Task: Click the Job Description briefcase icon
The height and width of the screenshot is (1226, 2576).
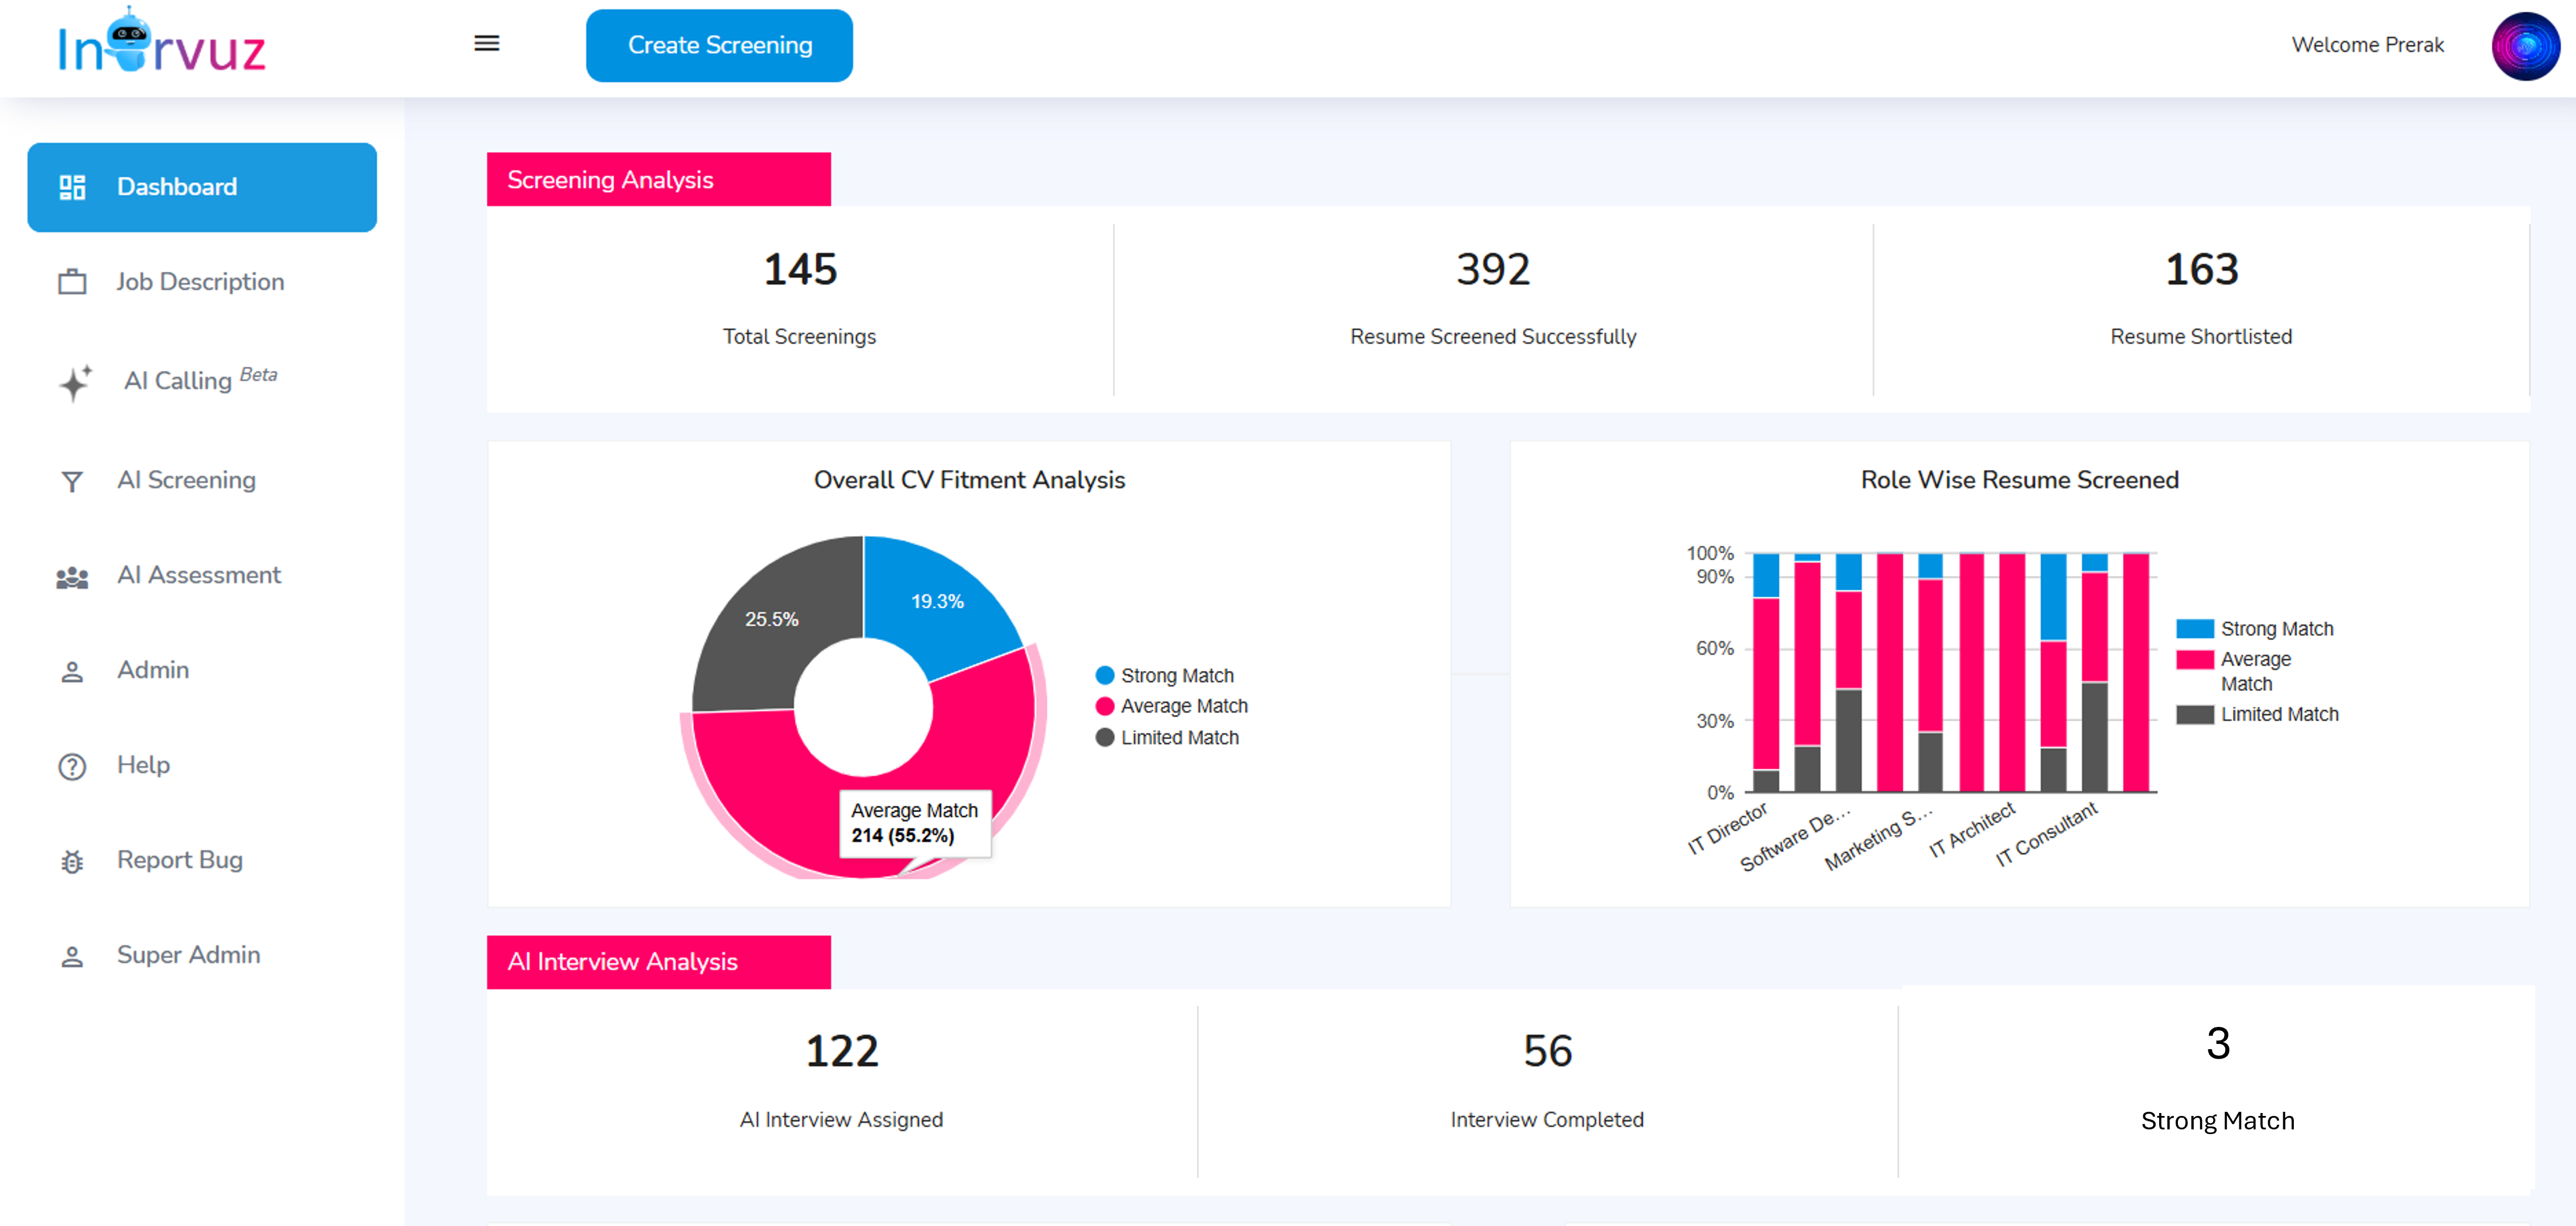Action: tap(72, 282)
